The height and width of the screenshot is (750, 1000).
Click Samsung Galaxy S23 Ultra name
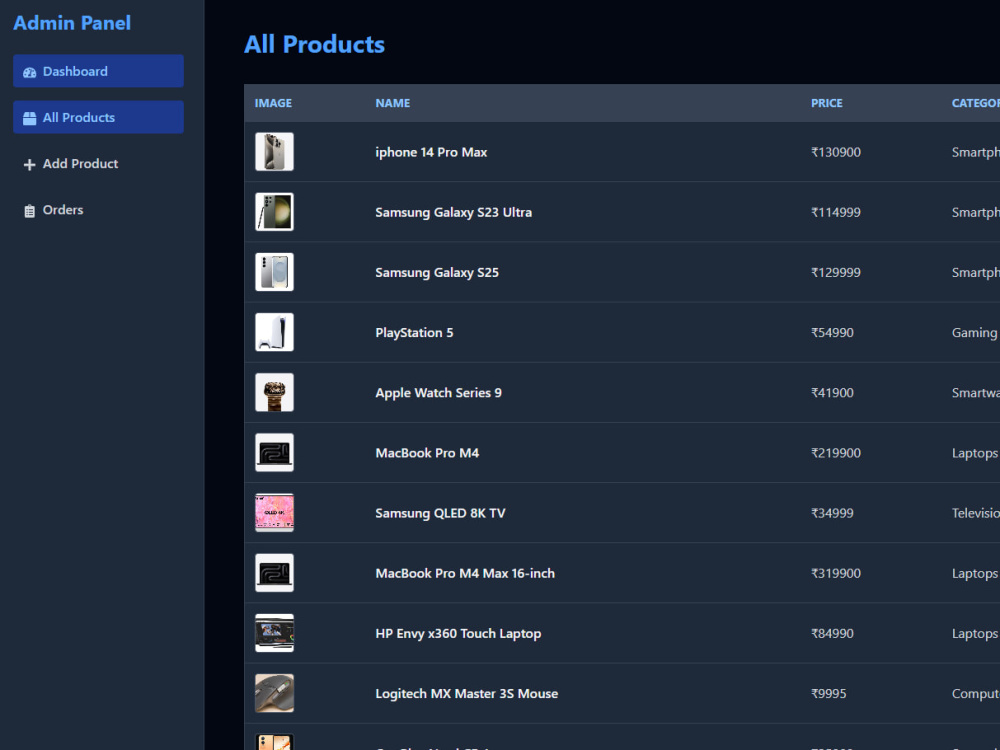coord(453,212)
